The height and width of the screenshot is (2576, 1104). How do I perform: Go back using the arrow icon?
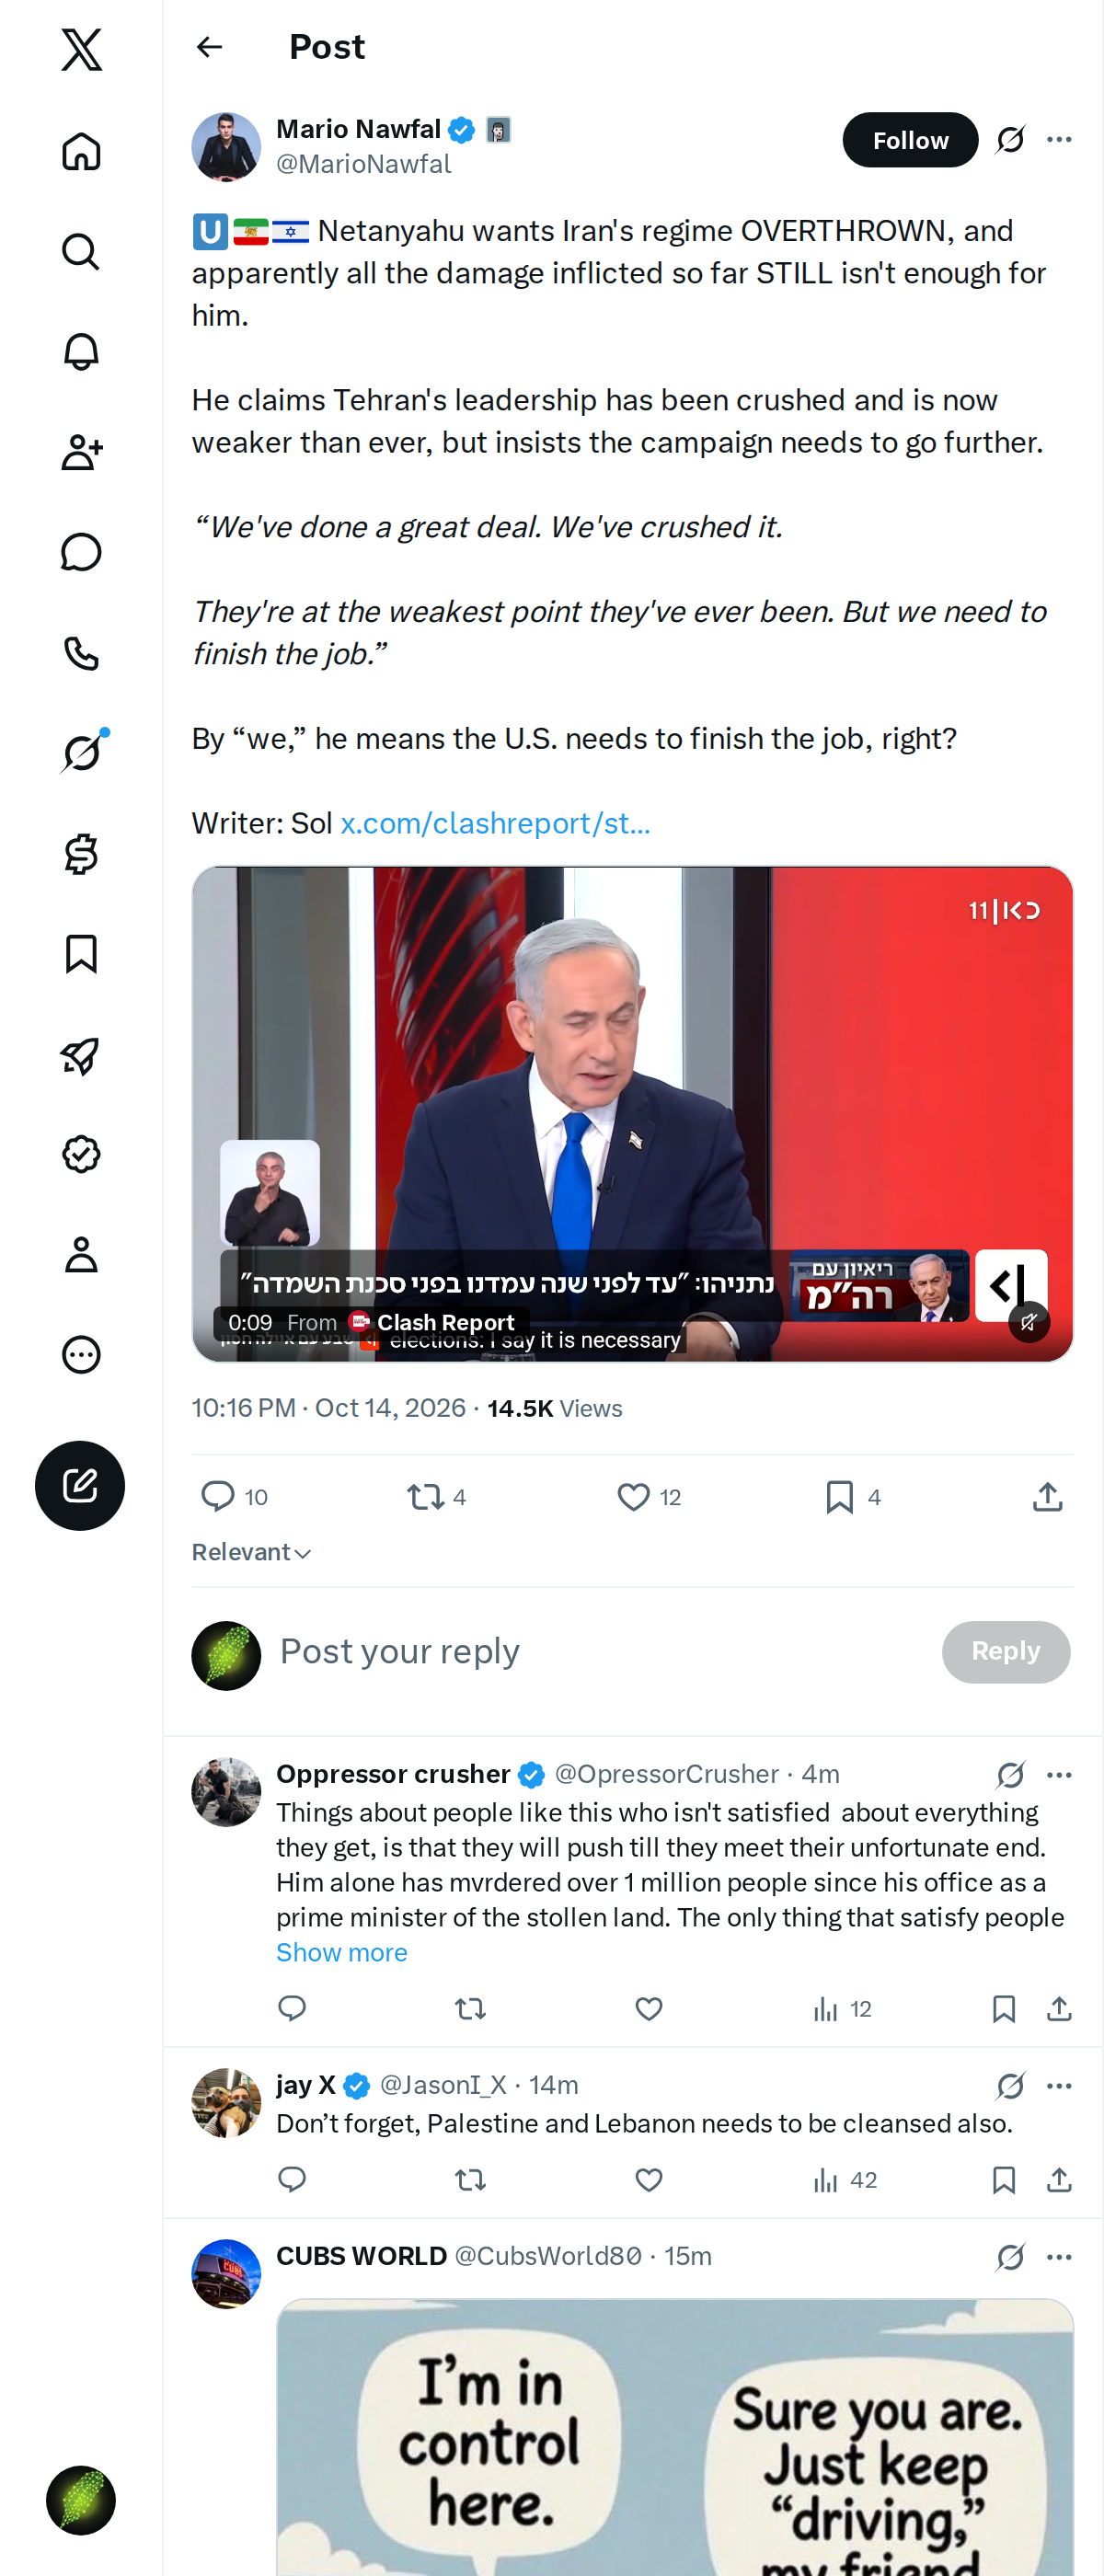pyautogui.click(x=209, y=47)
